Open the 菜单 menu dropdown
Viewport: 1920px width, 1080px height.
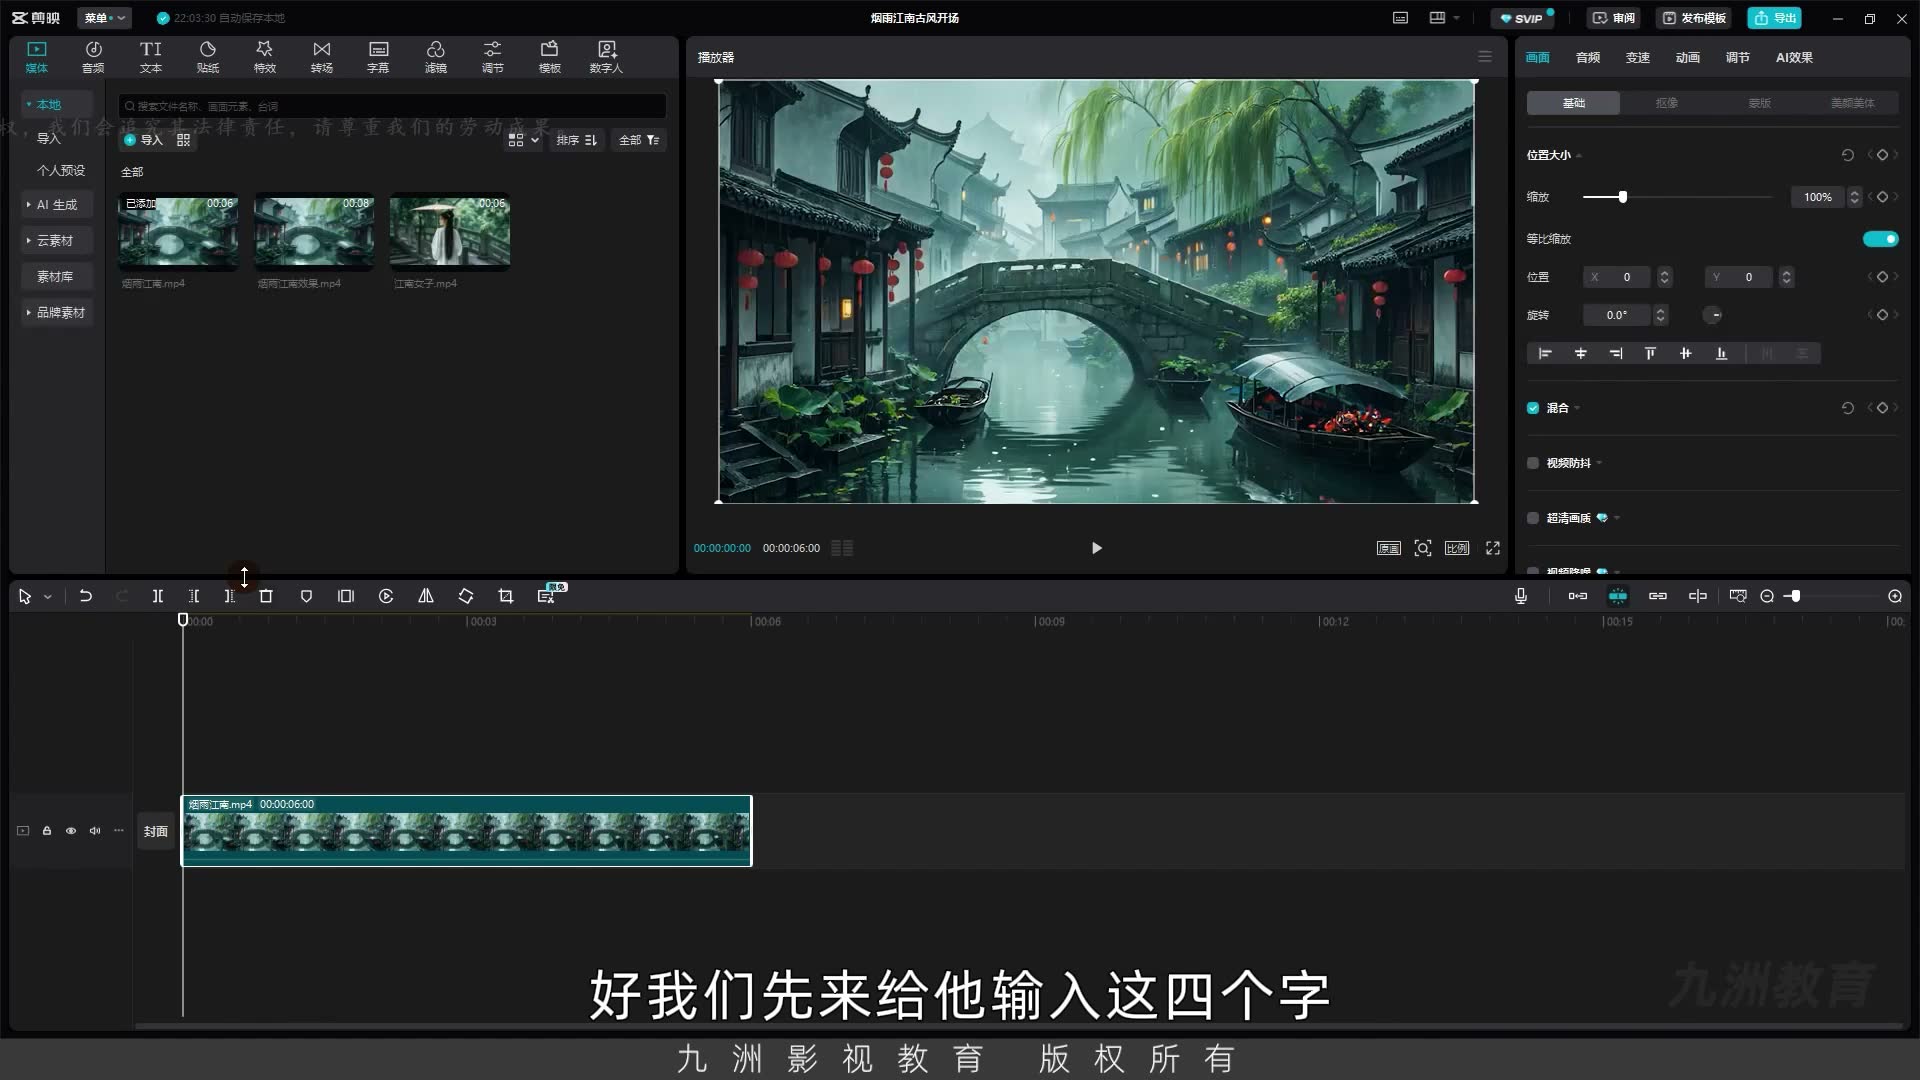[105, 18]
